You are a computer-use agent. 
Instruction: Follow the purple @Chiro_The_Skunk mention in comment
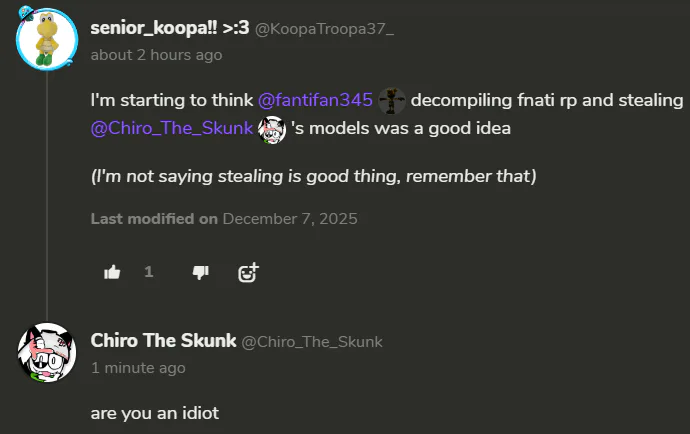coord(171,129)
